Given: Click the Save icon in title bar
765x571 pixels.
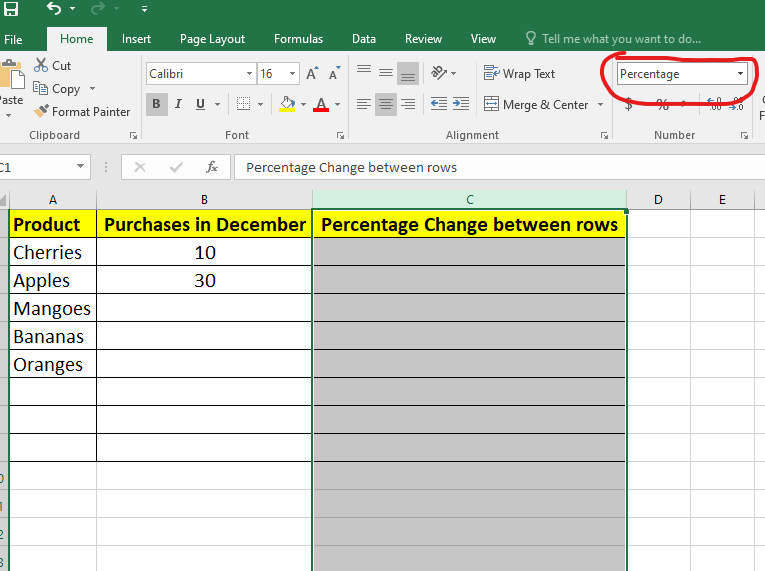Looking at the screenshot, I should click(x=11, y=10).
